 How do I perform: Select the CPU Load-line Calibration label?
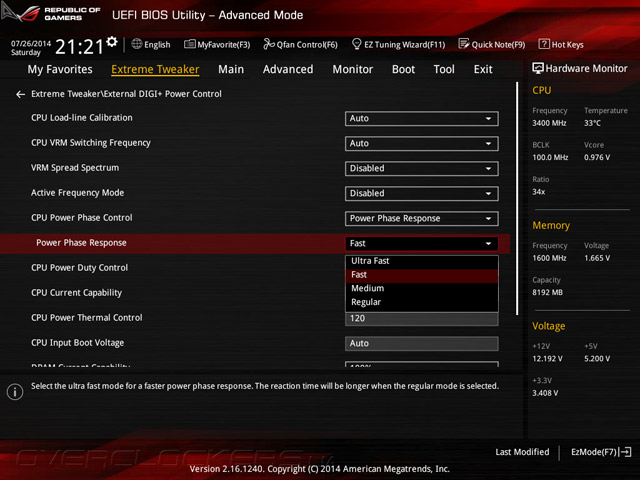(x=82, y=118)
